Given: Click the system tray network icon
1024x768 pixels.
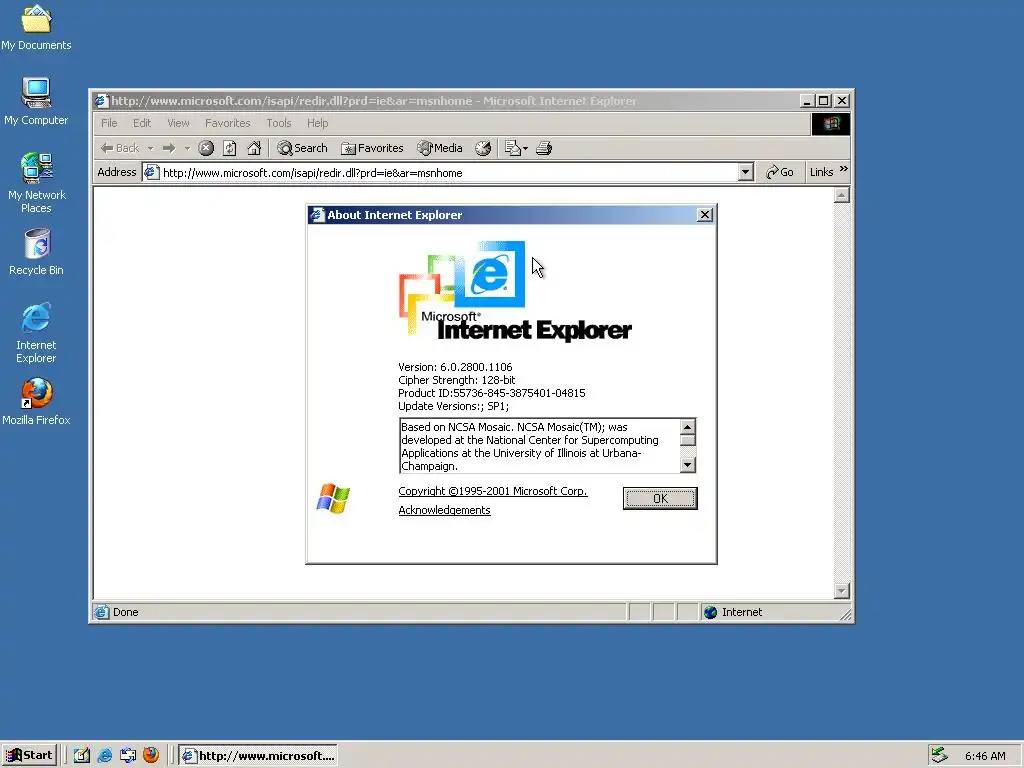Looking at the screenshot, I should coord(940,755).
